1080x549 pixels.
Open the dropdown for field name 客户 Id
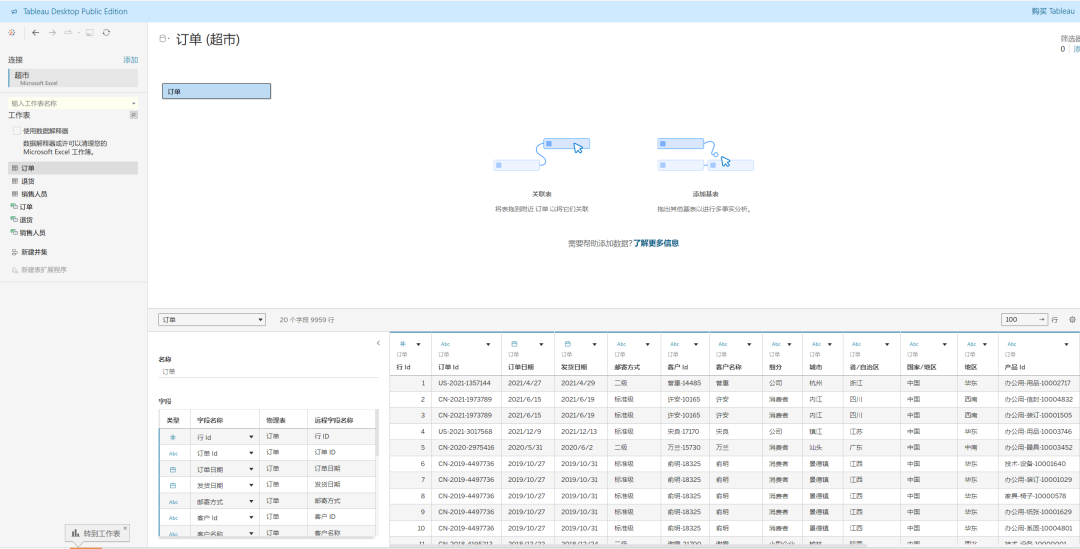pos(251,518)
